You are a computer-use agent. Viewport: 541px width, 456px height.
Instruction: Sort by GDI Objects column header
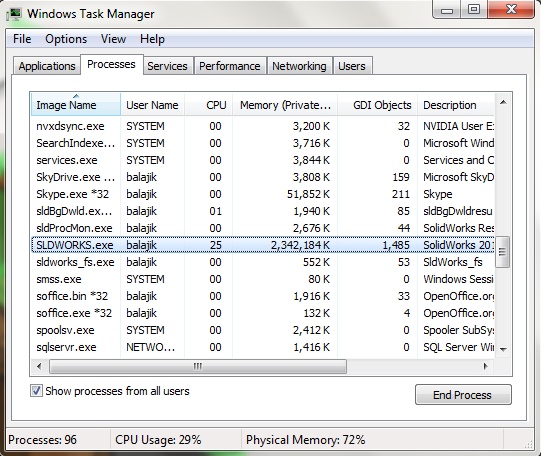tap(377, 105)
